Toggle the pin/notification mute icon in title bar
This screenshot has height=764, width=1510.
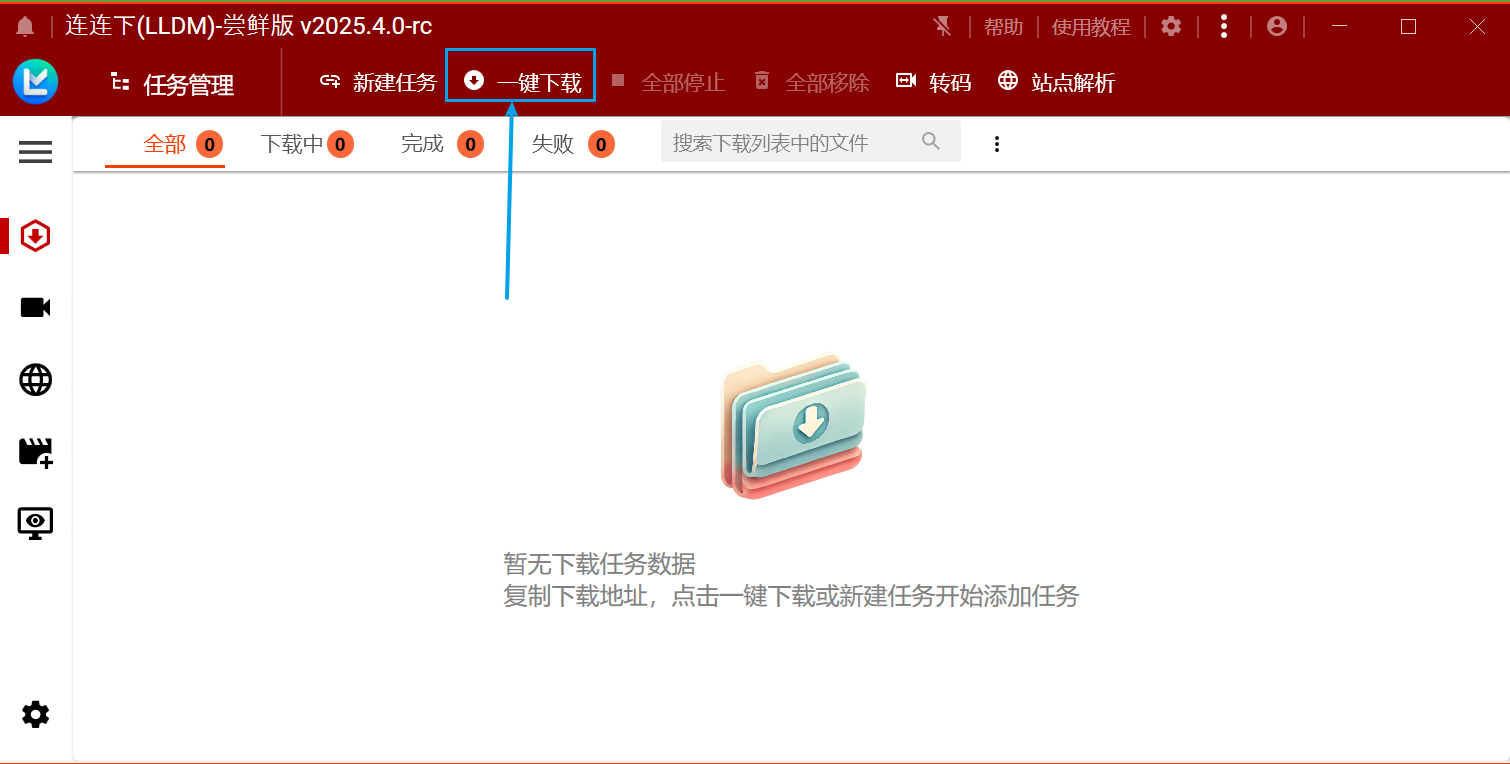coord(941,26)
